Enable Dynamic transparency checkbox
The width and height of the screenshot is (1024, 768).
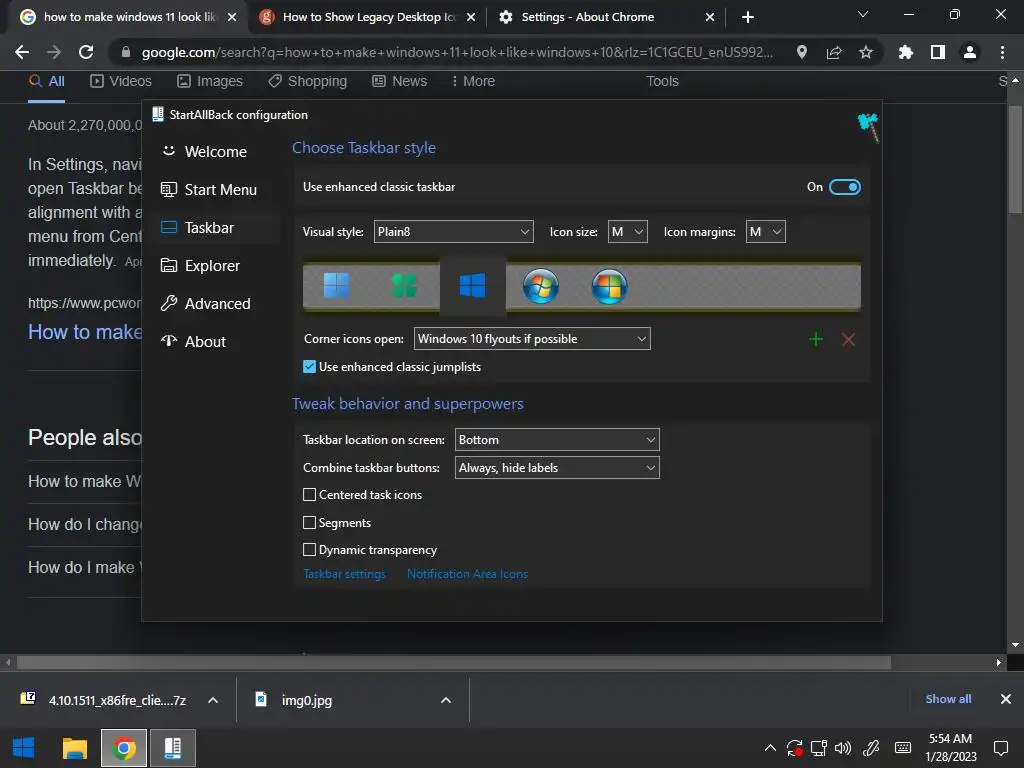(x=310, y=550)
